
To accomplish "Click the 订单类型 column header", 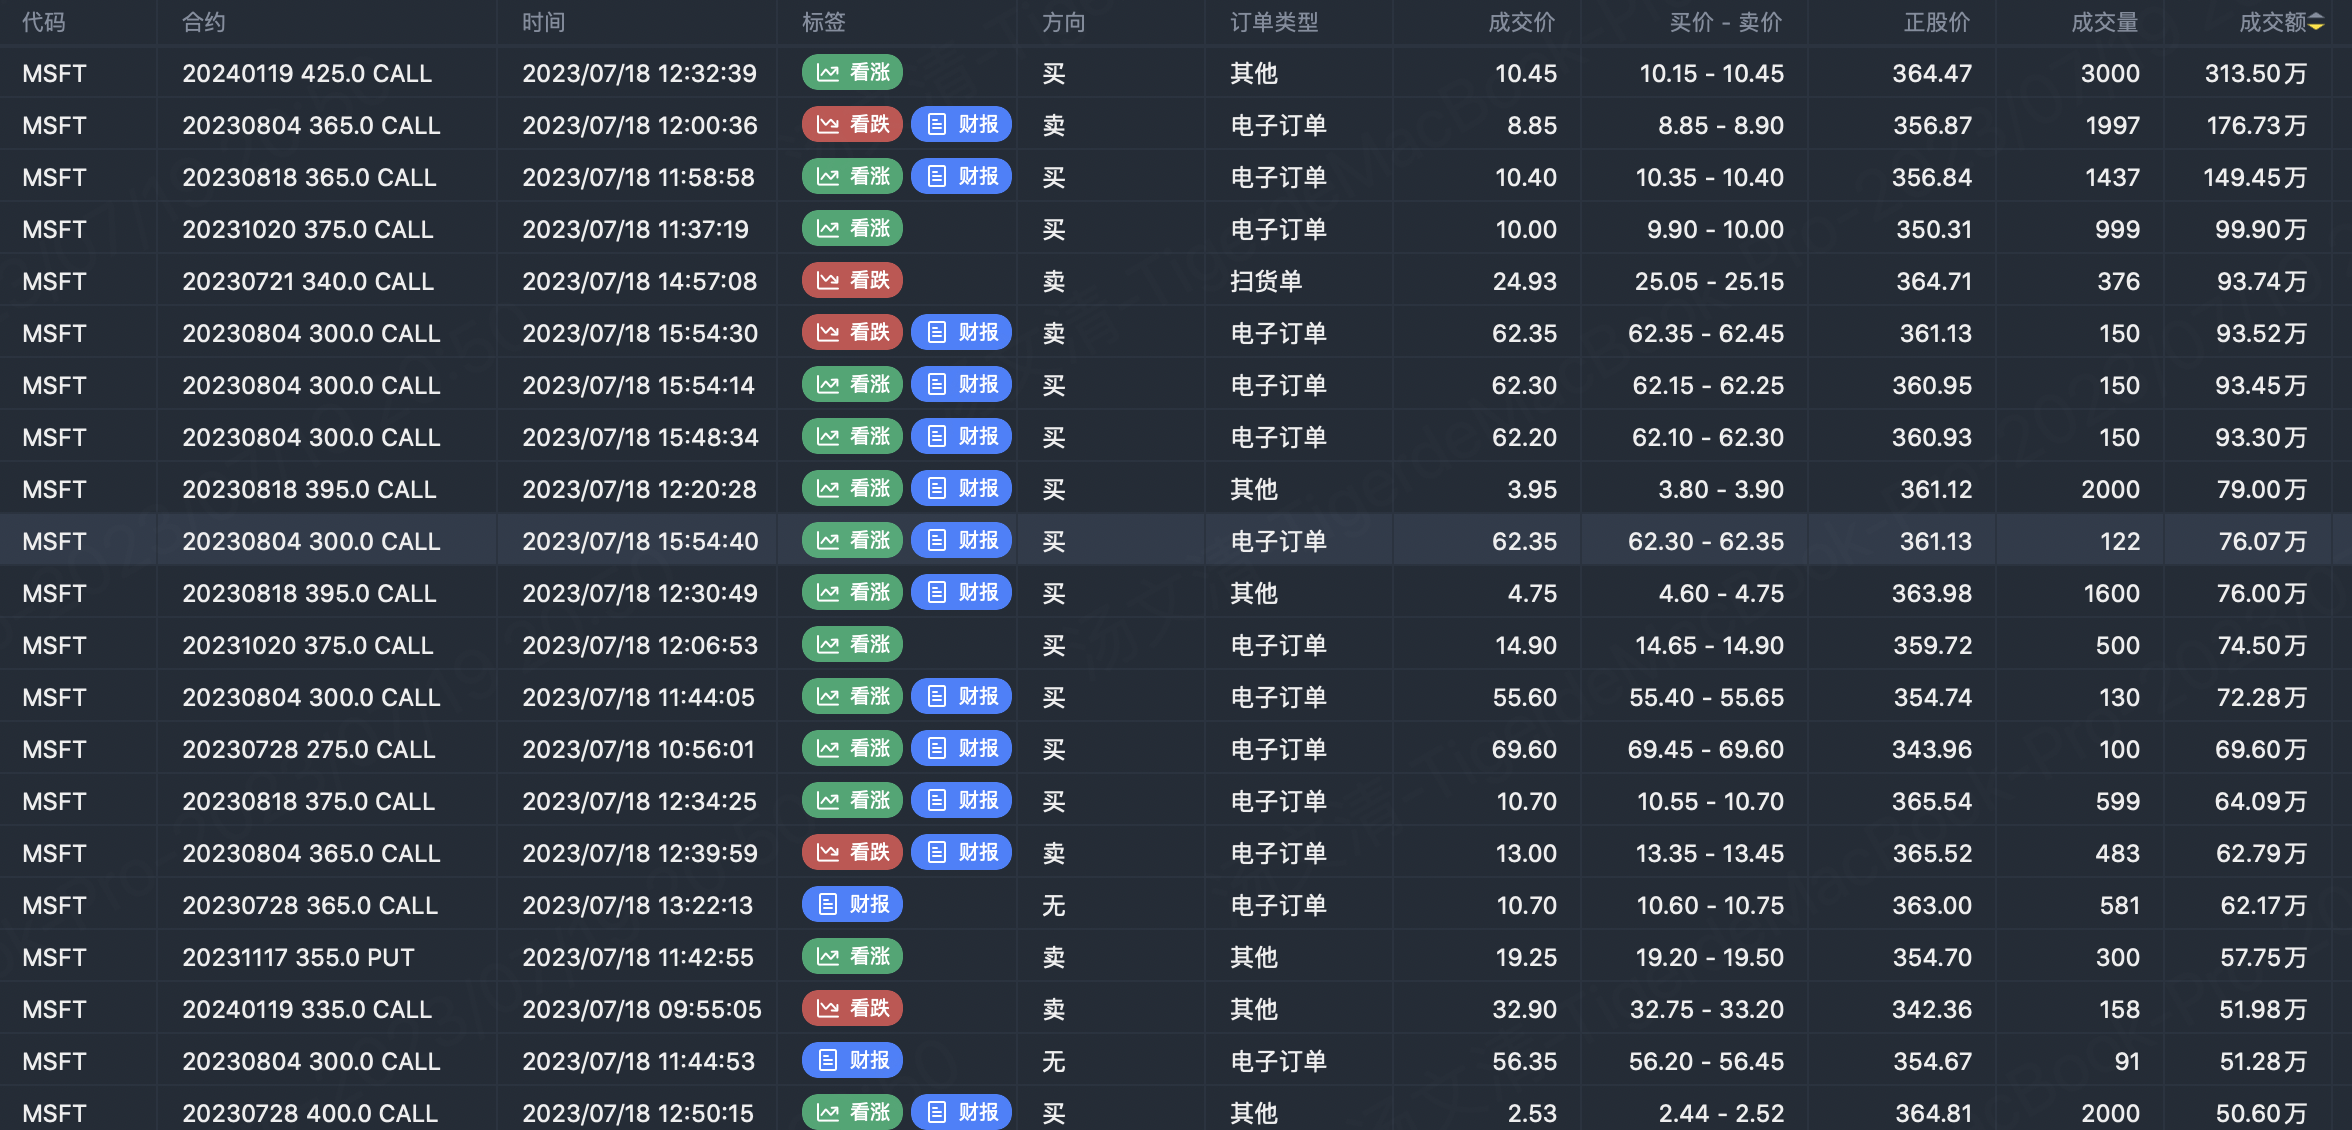I will (x=1274, y=22).
